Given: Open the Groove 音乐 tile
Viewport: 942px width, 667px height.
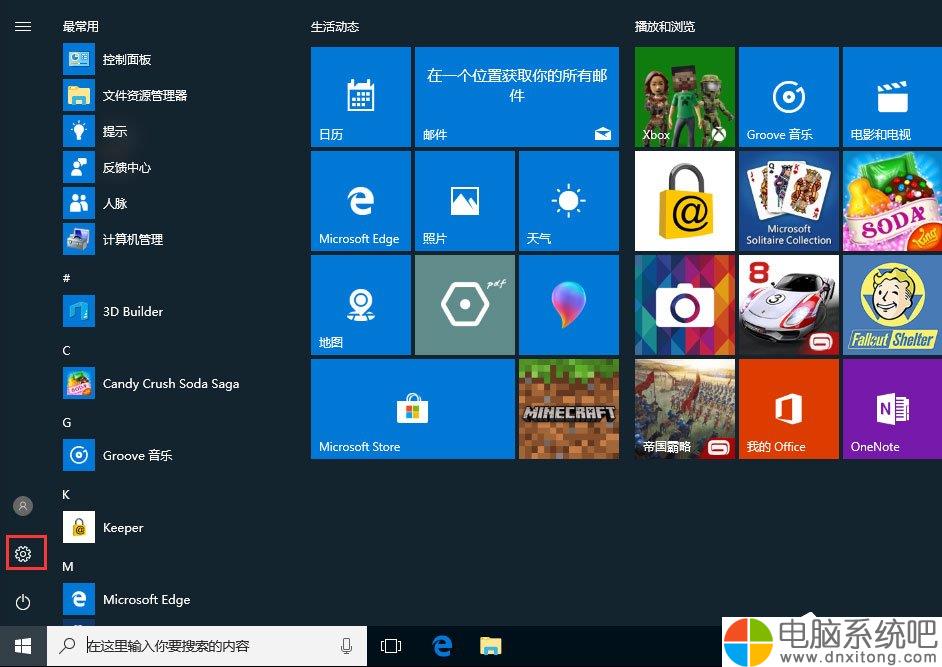Looking at the screenshot, I should [789, 97].
